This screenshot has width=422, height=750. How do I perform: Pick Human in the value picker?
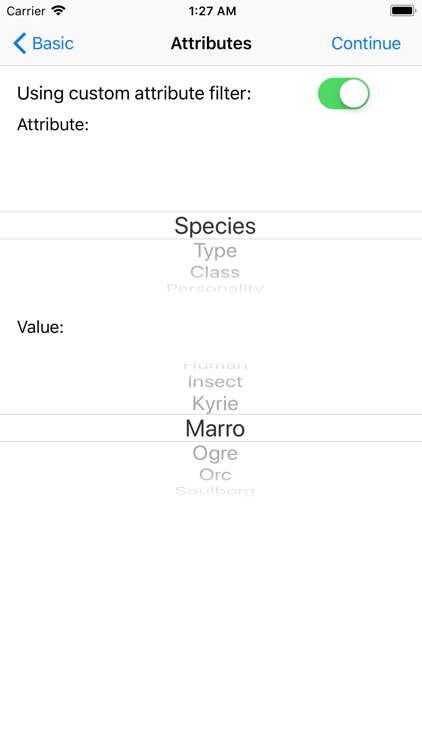pyautogui.click(x=215, y=365)
